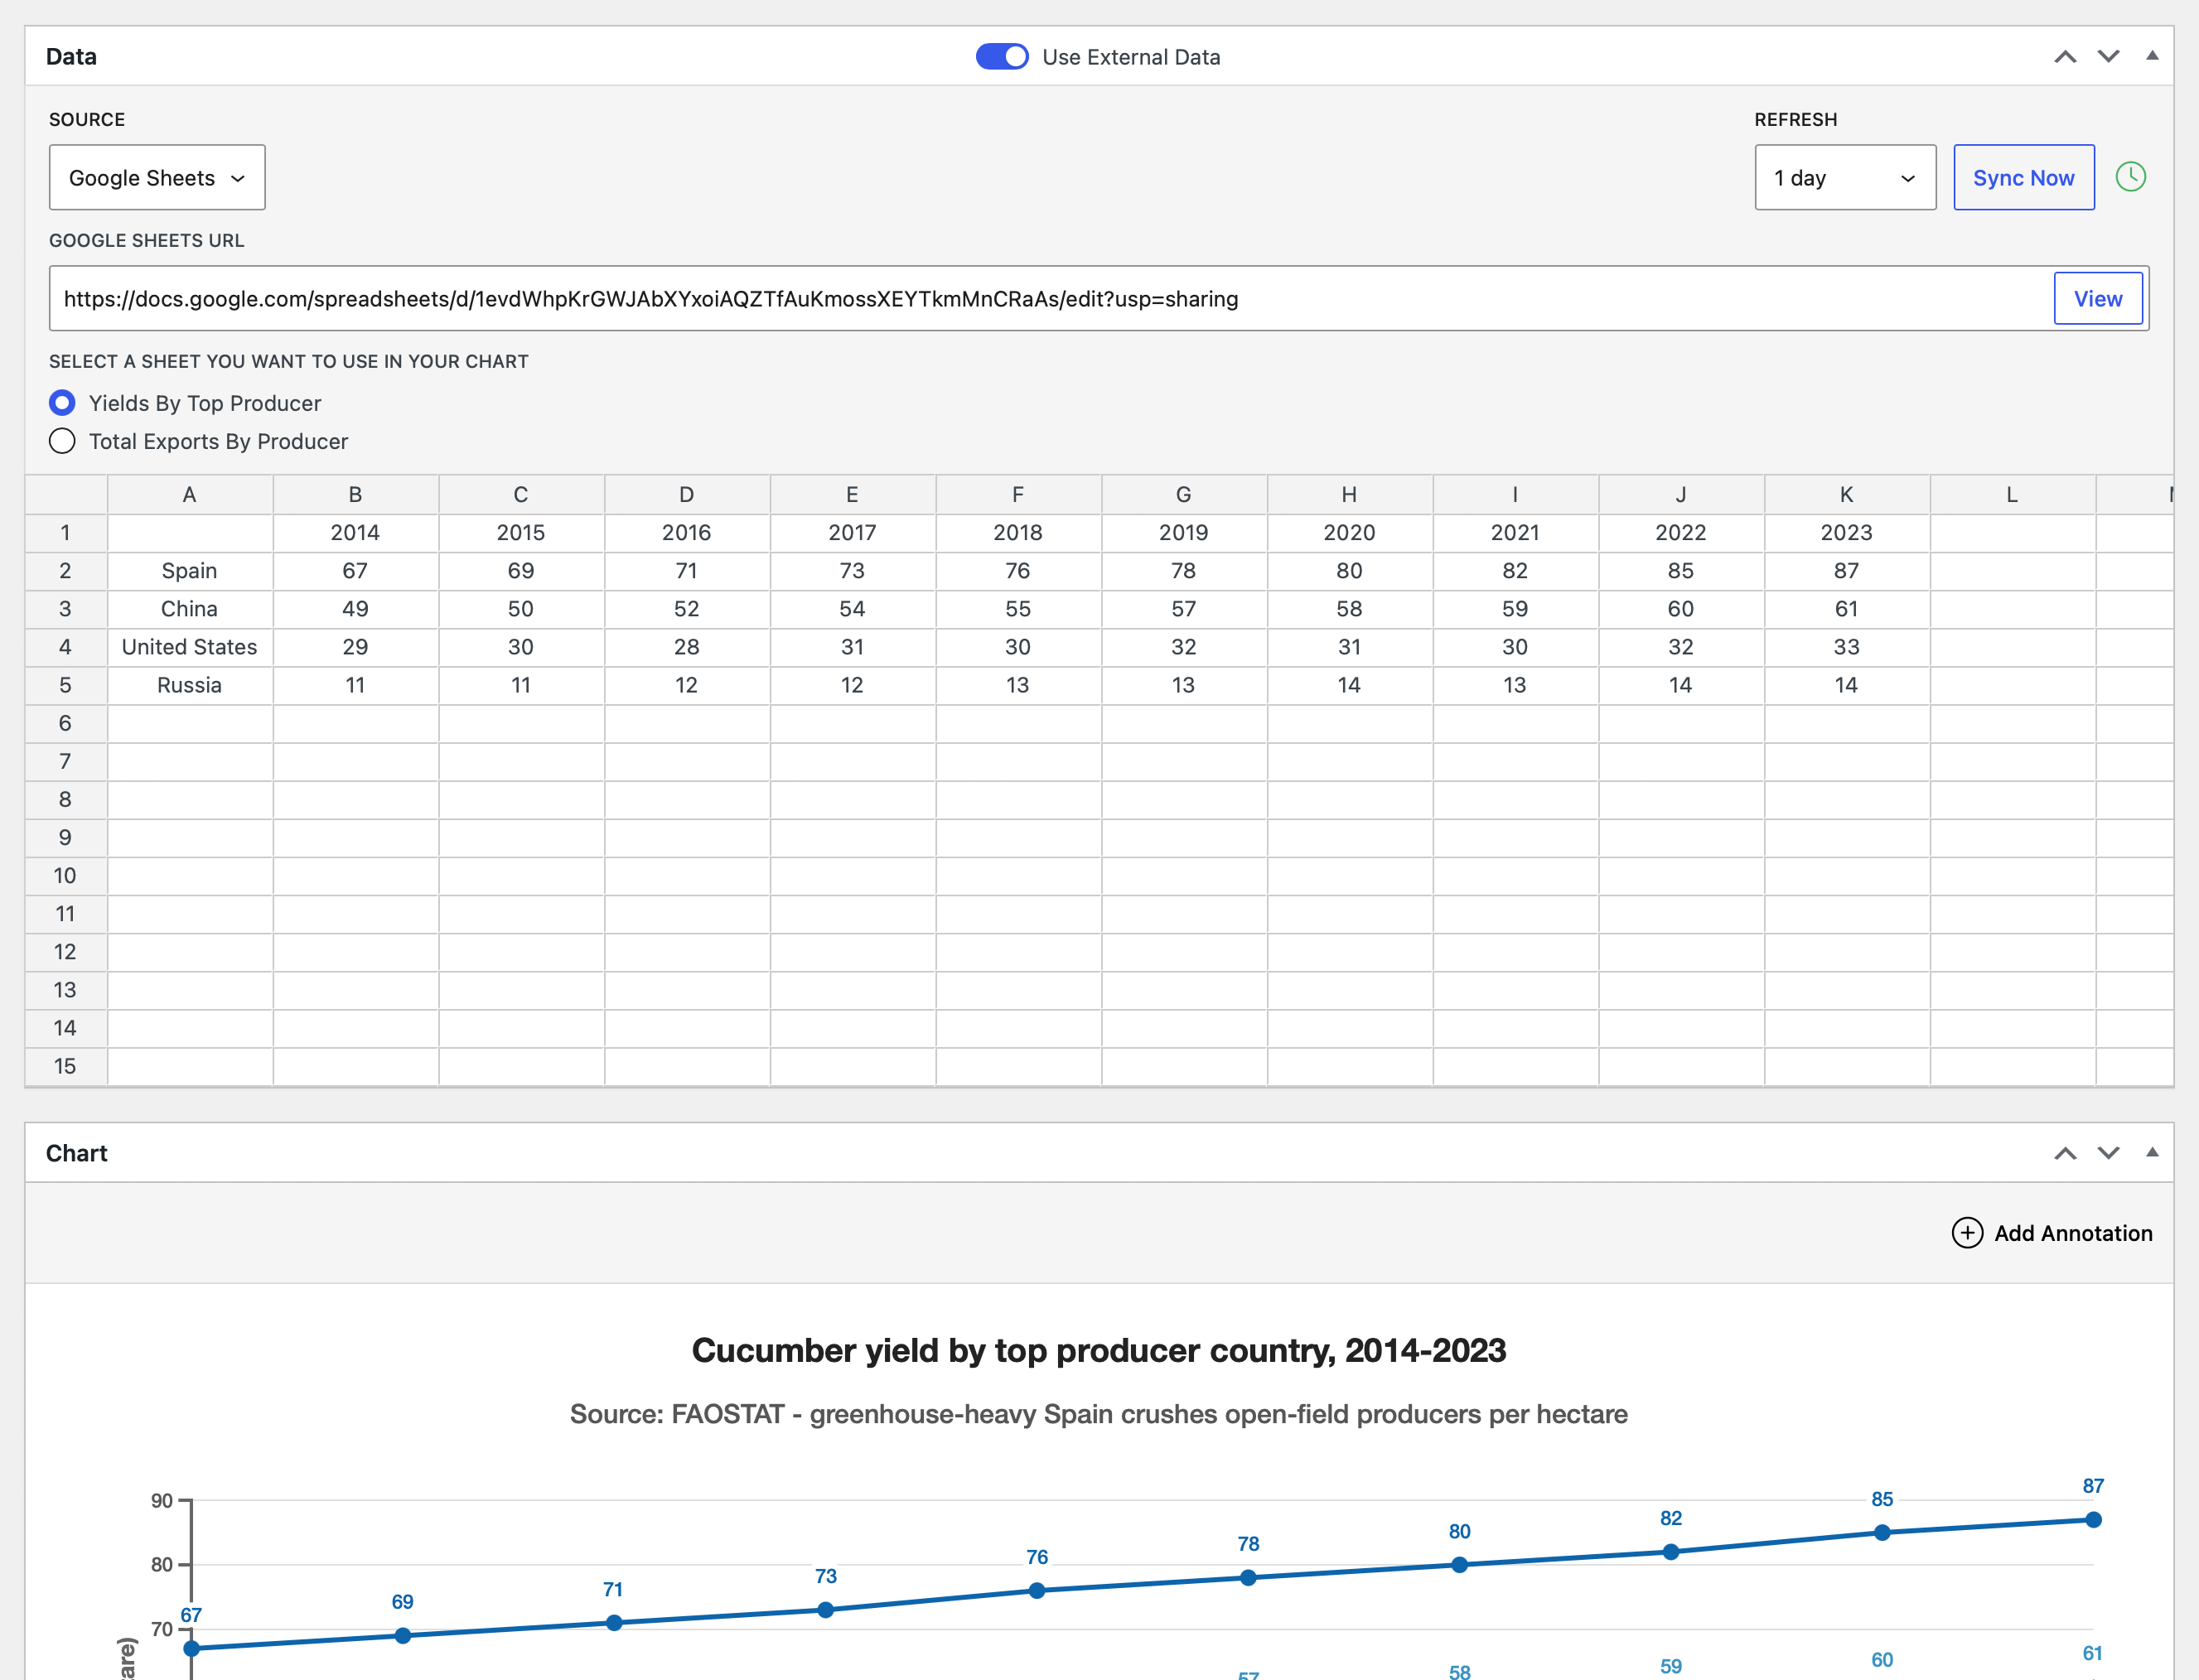Viewport: 2199px width, 1680px height.
Task: Select the Russia cell
Action: pos(190,685)
